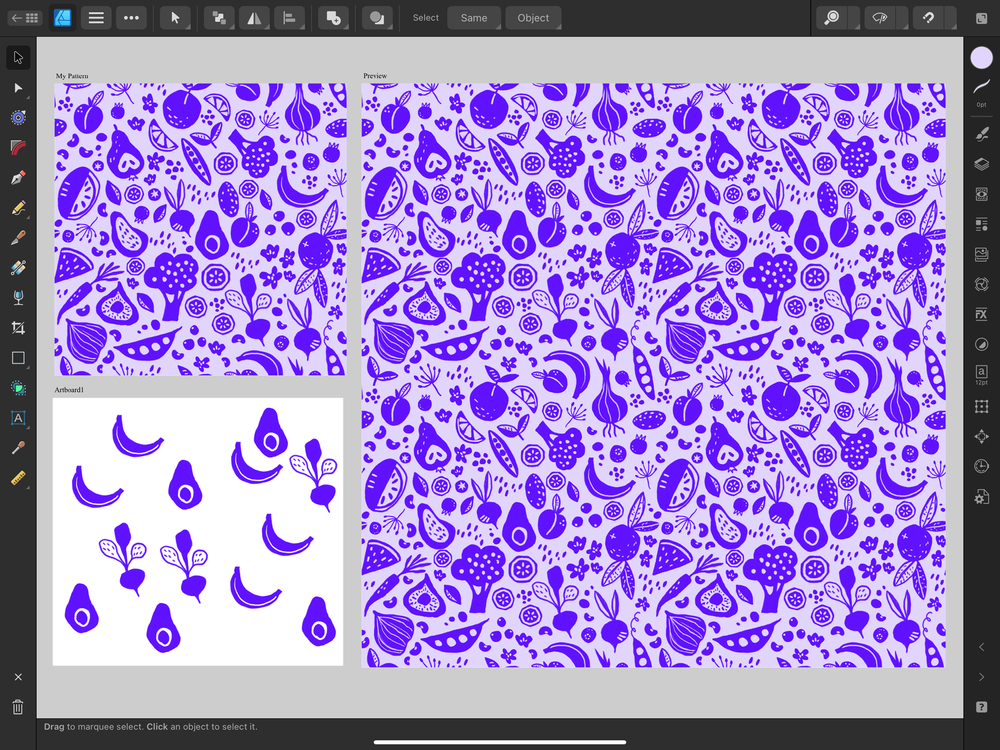Toggle the zoom magnifier control
Viewport: 1000px width, 750px height.
pyautogui.click(x=830, y=17)
